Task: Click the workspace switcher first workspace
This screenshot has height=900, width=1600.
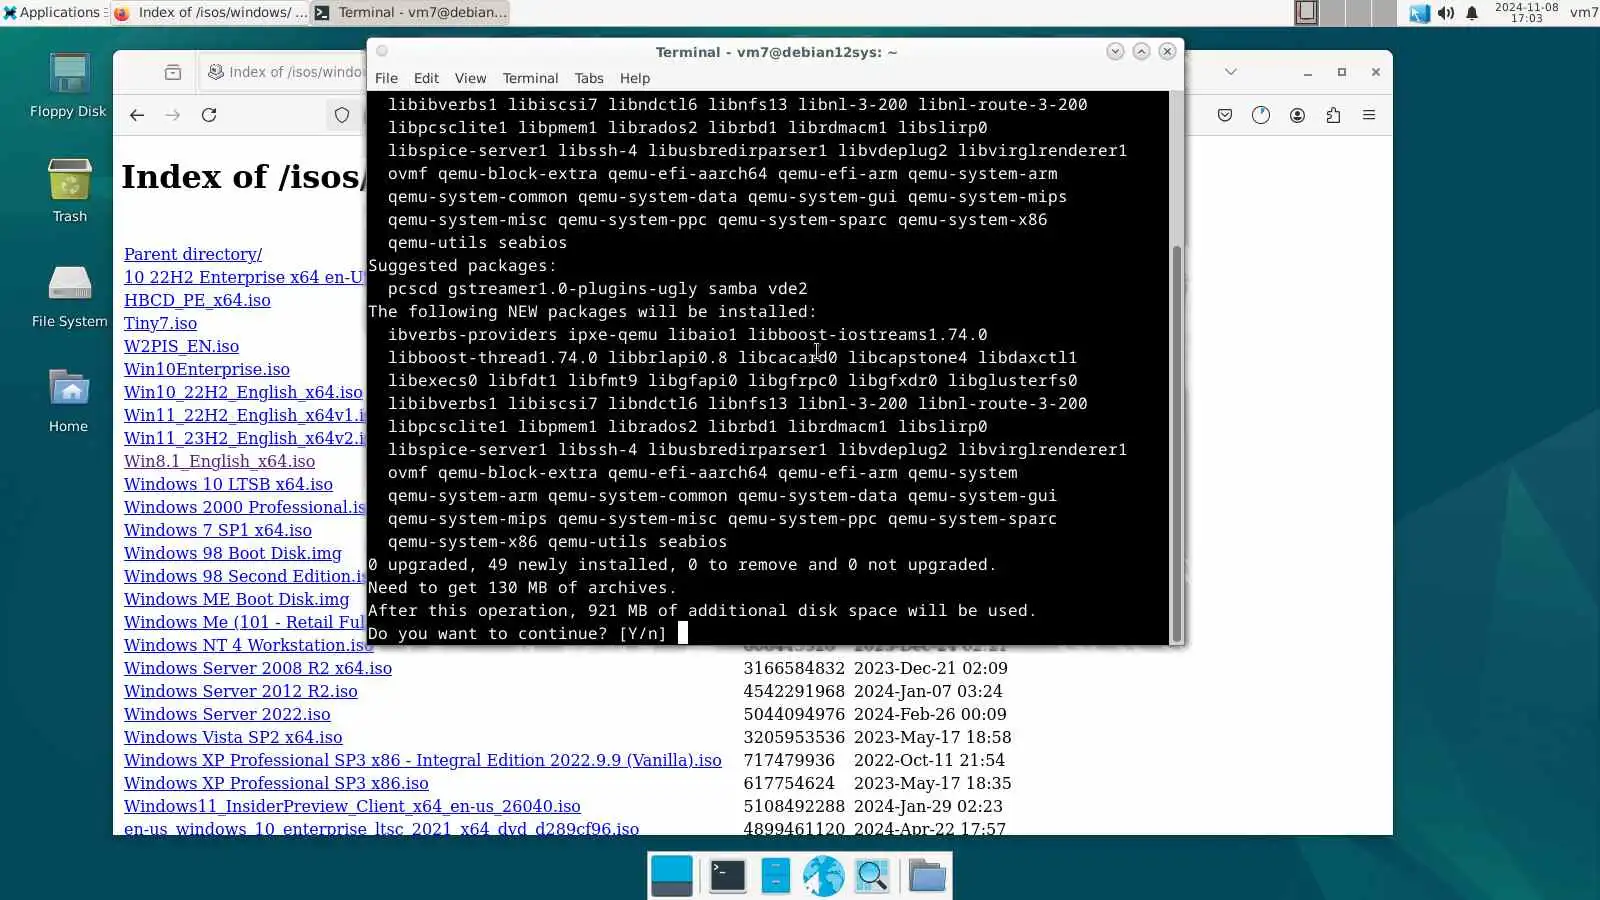Action: point(1307,12)
